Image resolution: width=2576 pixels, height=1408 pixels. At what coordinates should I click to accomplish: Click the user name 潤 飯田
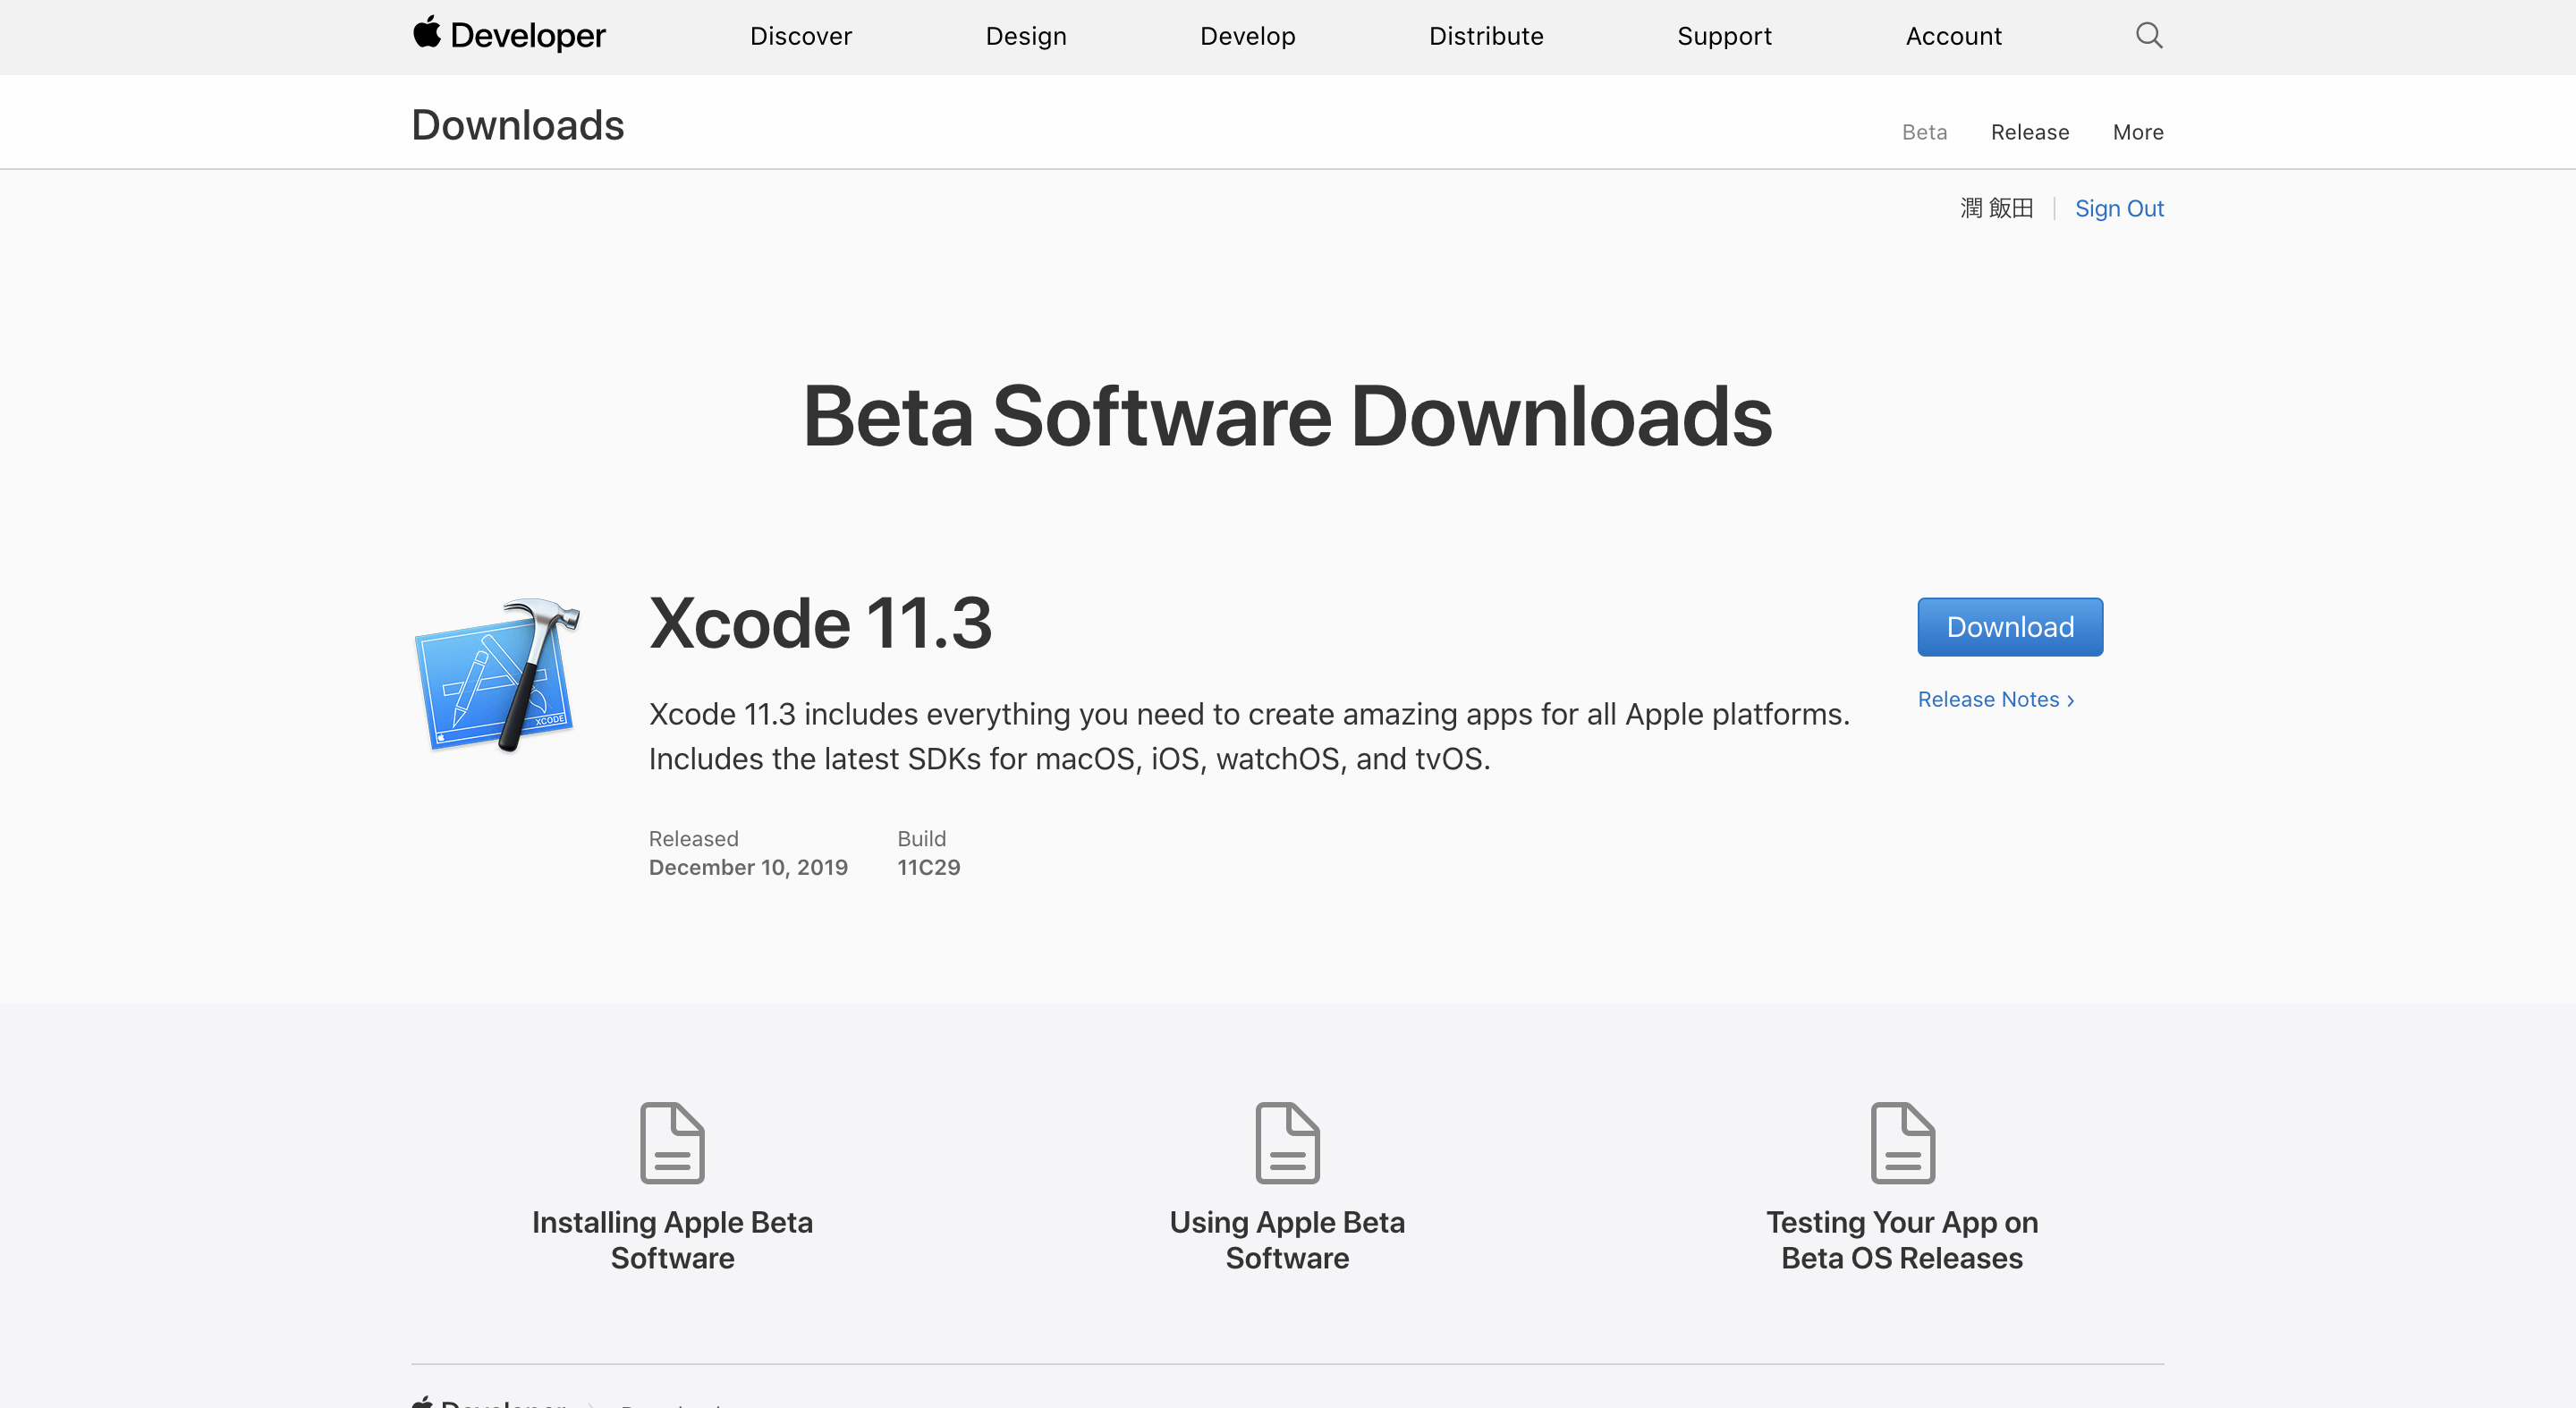[1996, 208]
